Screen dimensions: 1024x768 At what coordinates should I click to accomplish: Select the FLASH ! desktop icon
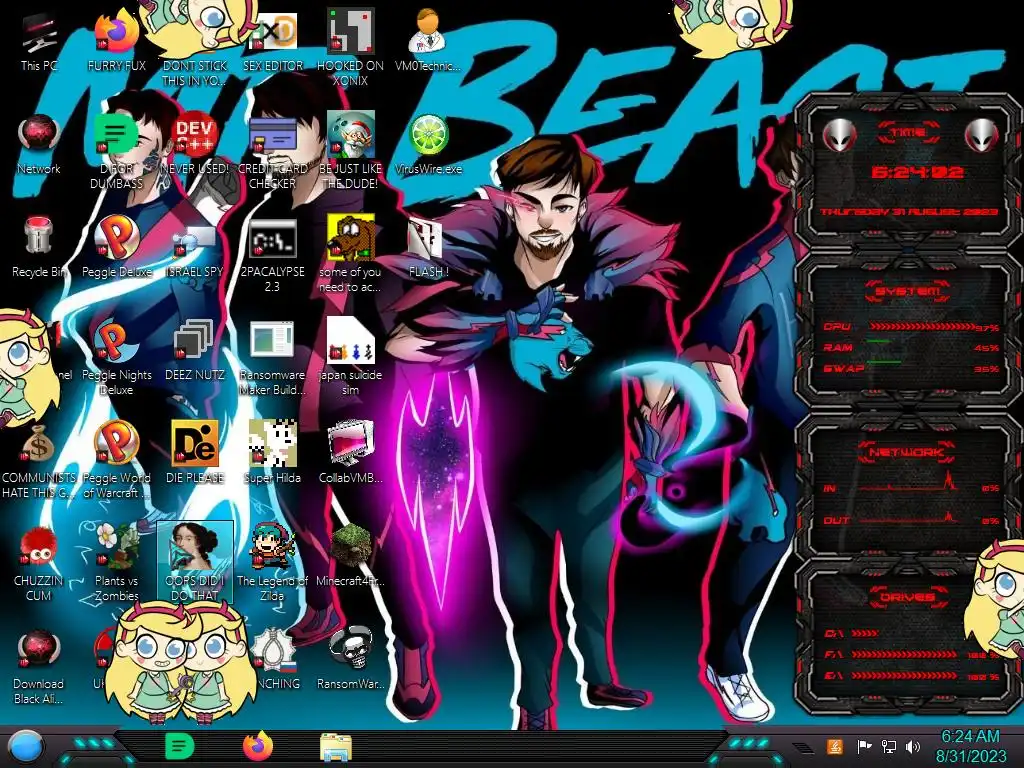[x=428, y=248]
